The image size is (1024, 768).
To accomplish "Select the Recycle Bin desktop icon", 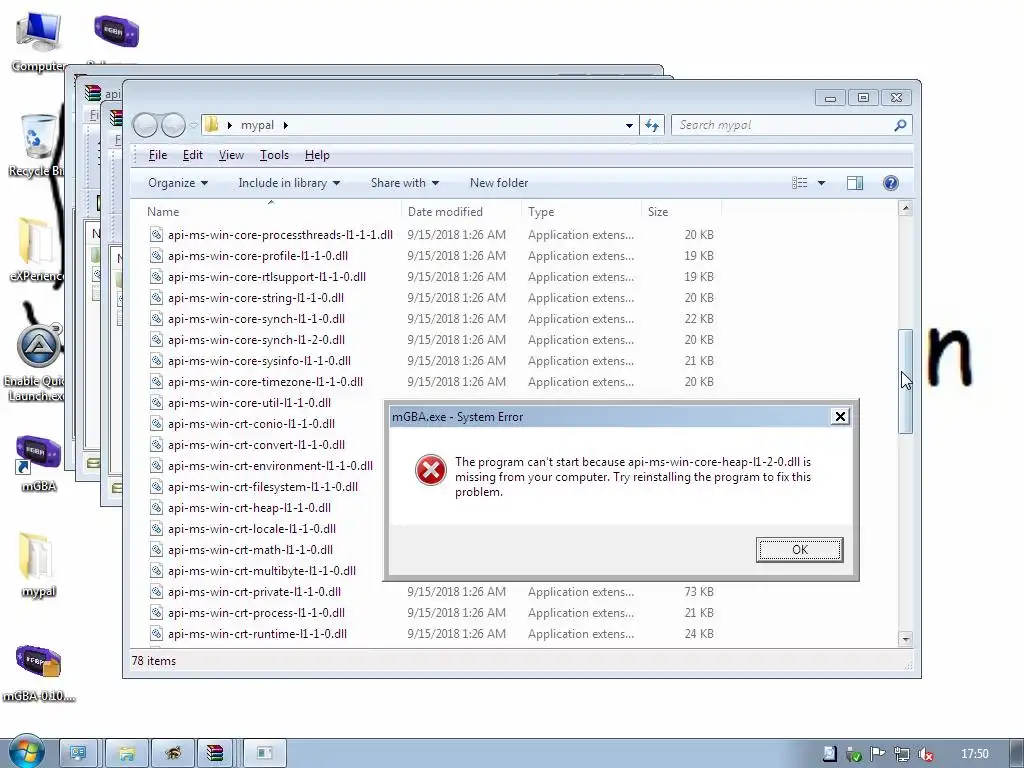I will tap(37, 145).
